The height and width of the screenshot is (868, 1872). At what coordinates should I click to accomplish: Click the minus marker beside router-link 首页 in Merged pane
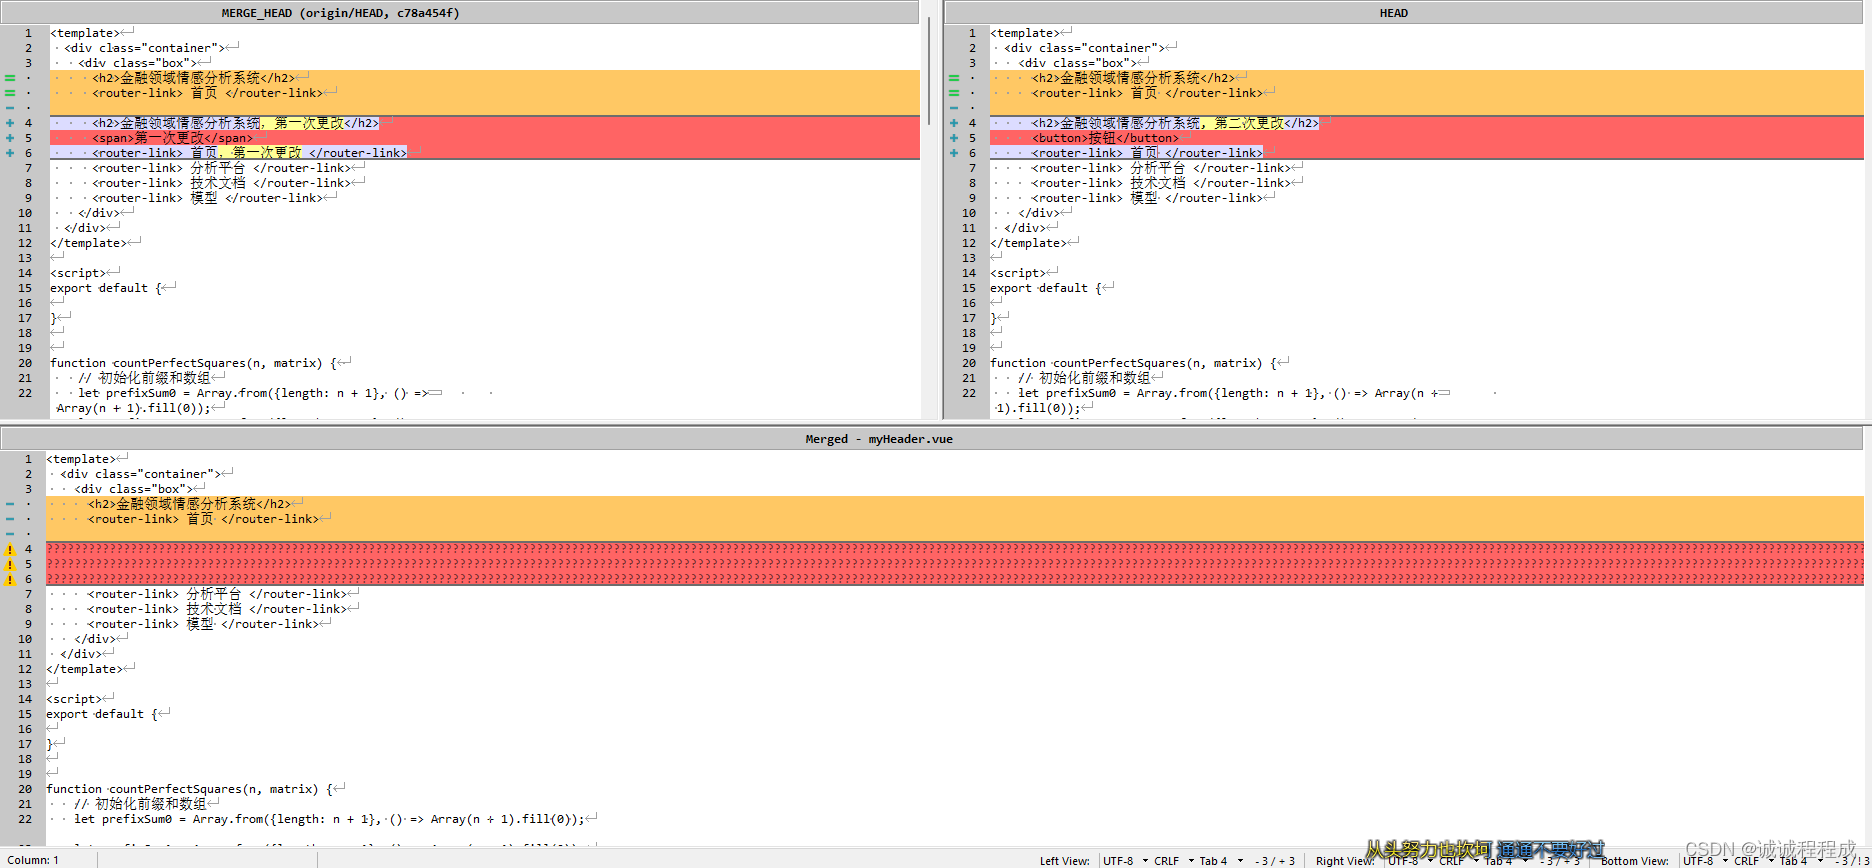10,519
